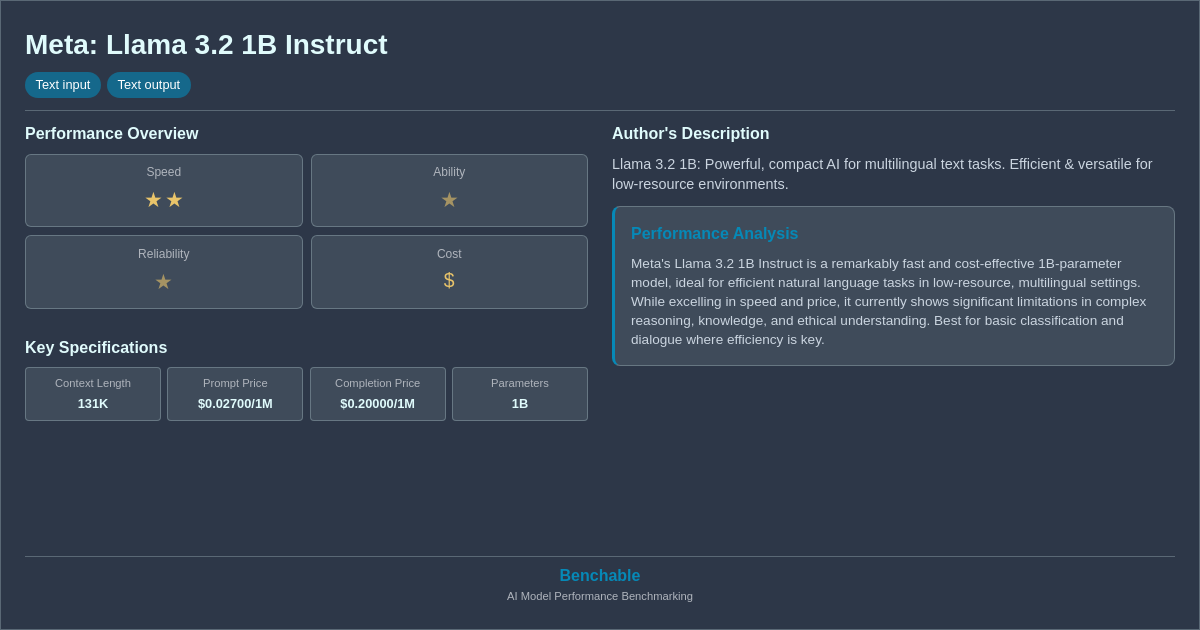
Task: Toggle the Speed rating card
Action: [x=163, y=190]
